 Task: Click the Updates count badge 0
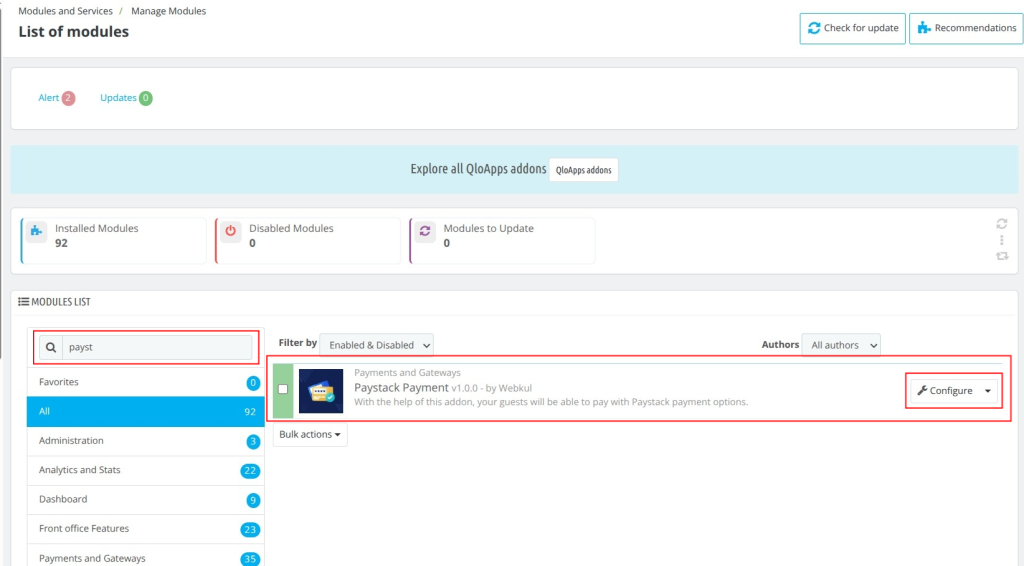146,98
